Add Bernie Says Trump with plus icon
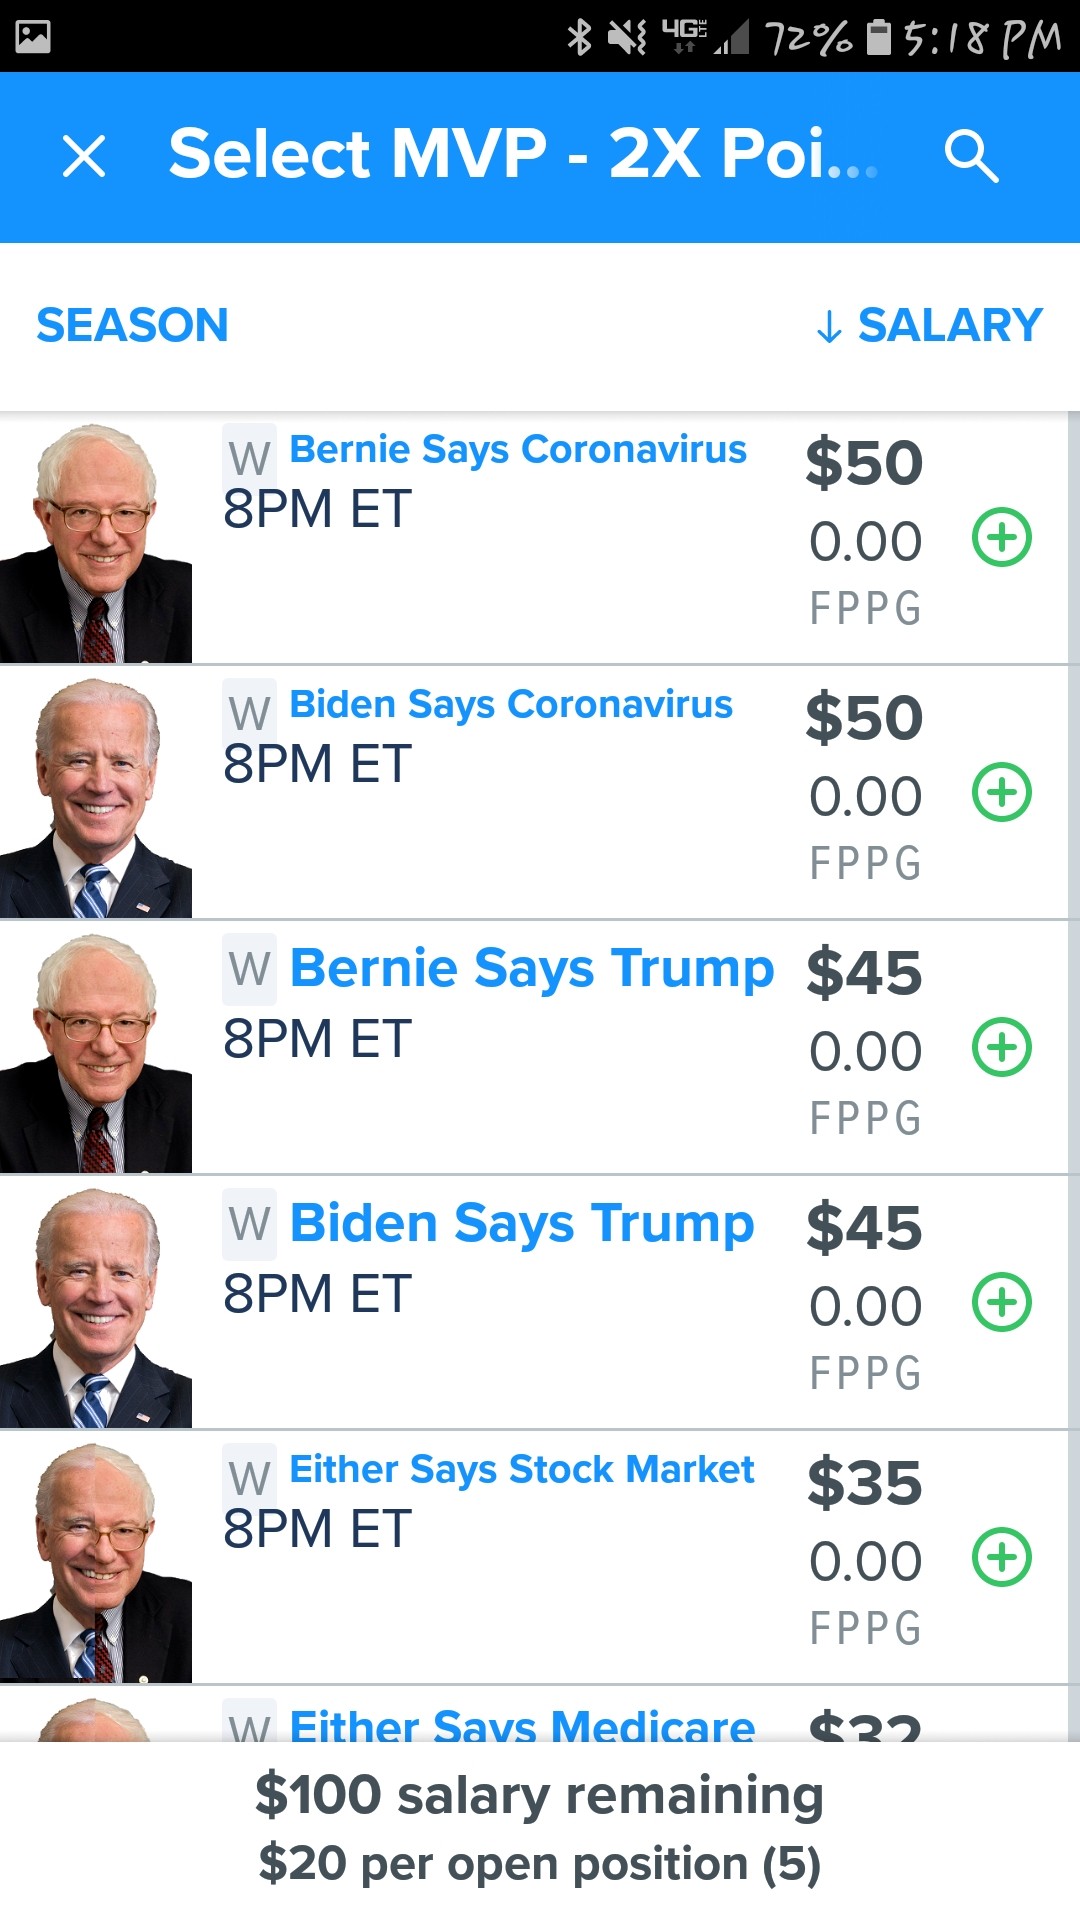 click(x=1001, y=1048)
